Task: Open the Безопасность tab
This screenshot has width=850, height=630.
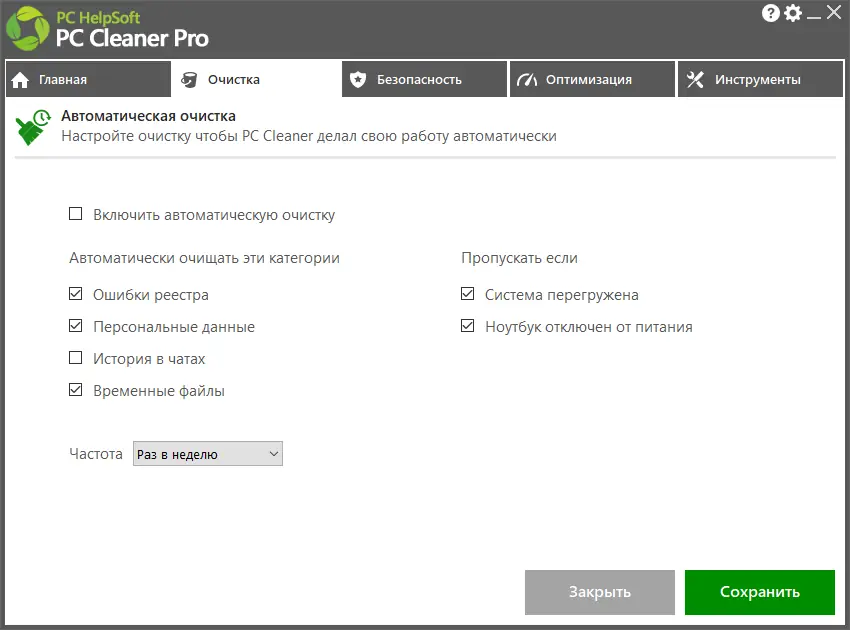Action: (424, 79)
